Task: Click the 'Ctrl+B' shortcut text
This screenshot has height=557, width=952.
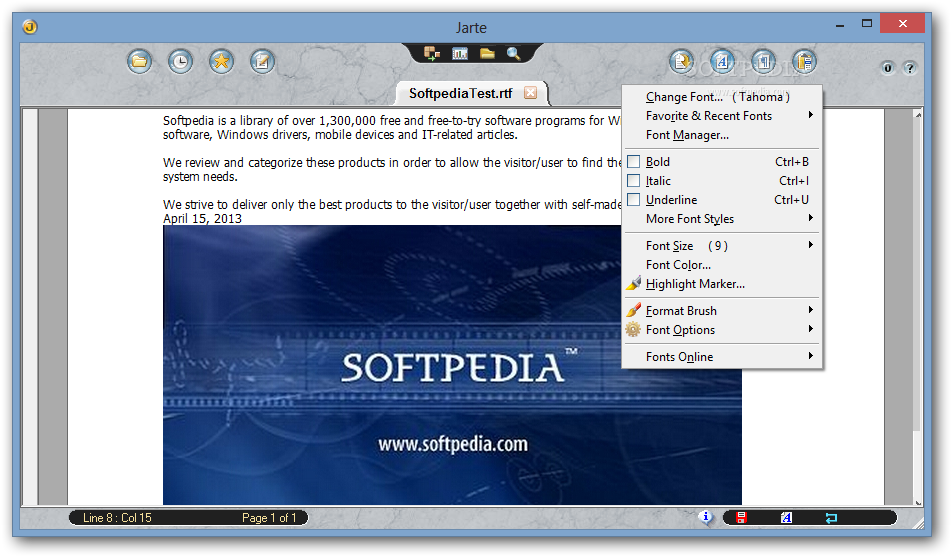Action: point(792,162)
